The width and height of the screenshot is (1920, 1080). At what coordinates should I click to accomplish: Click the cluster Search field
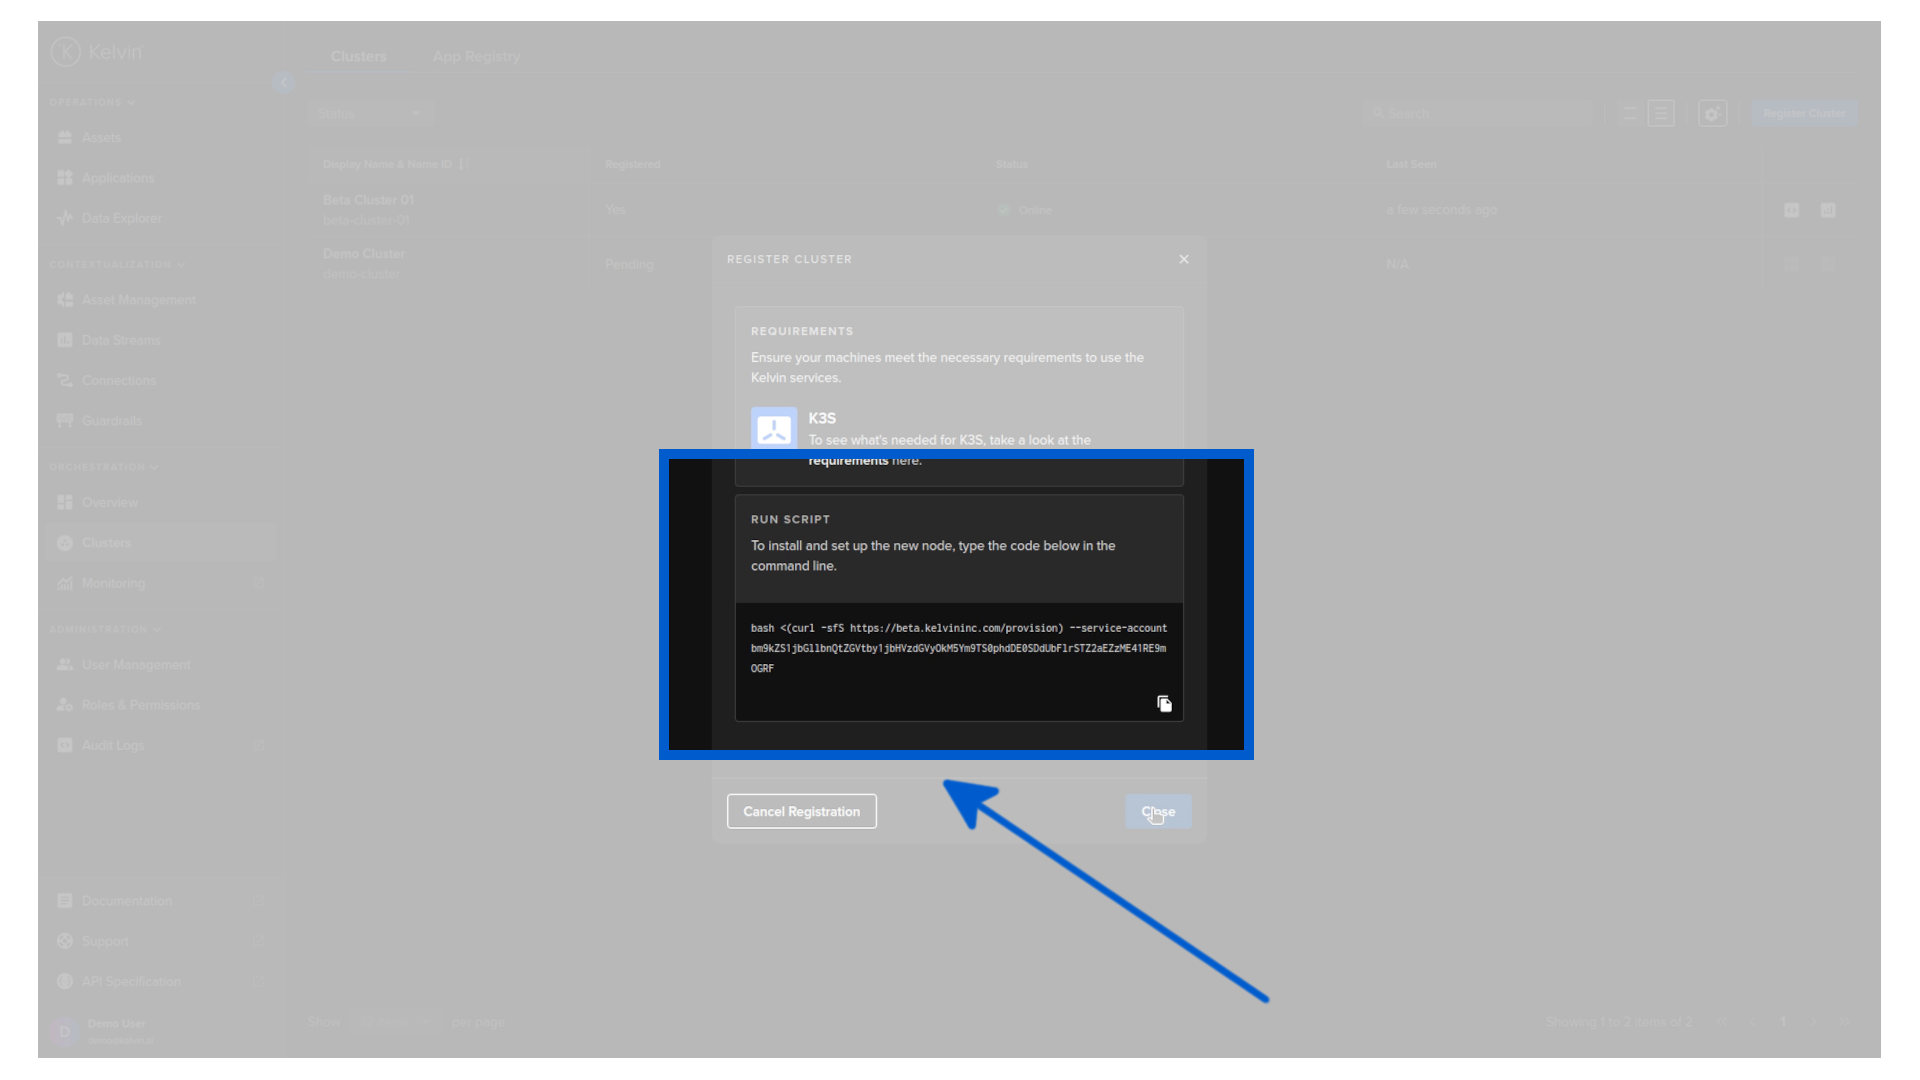pos(1480,114)
